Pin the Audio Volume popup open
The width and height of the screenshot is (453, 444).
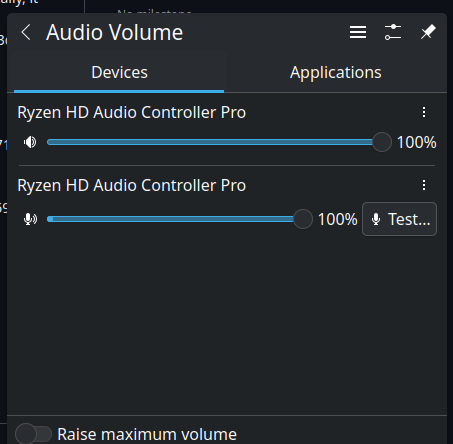coord(428,32)
